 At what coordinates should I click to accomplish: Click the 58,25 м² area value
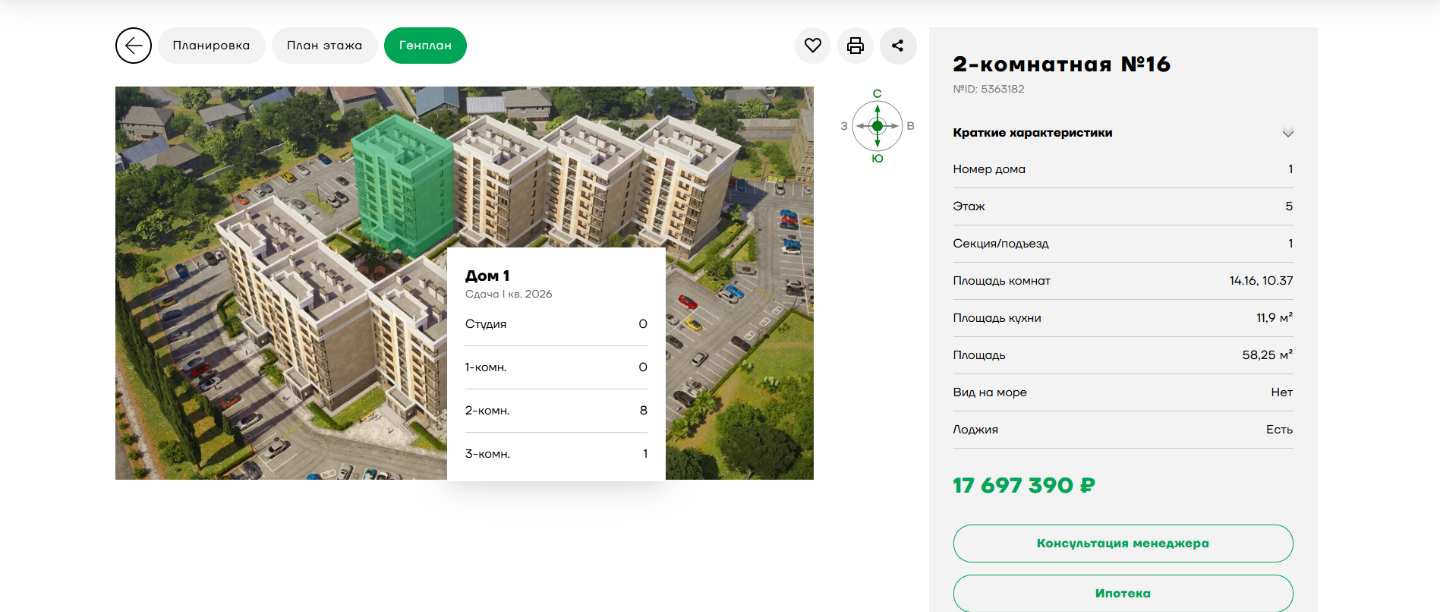tap(1268, 355)
